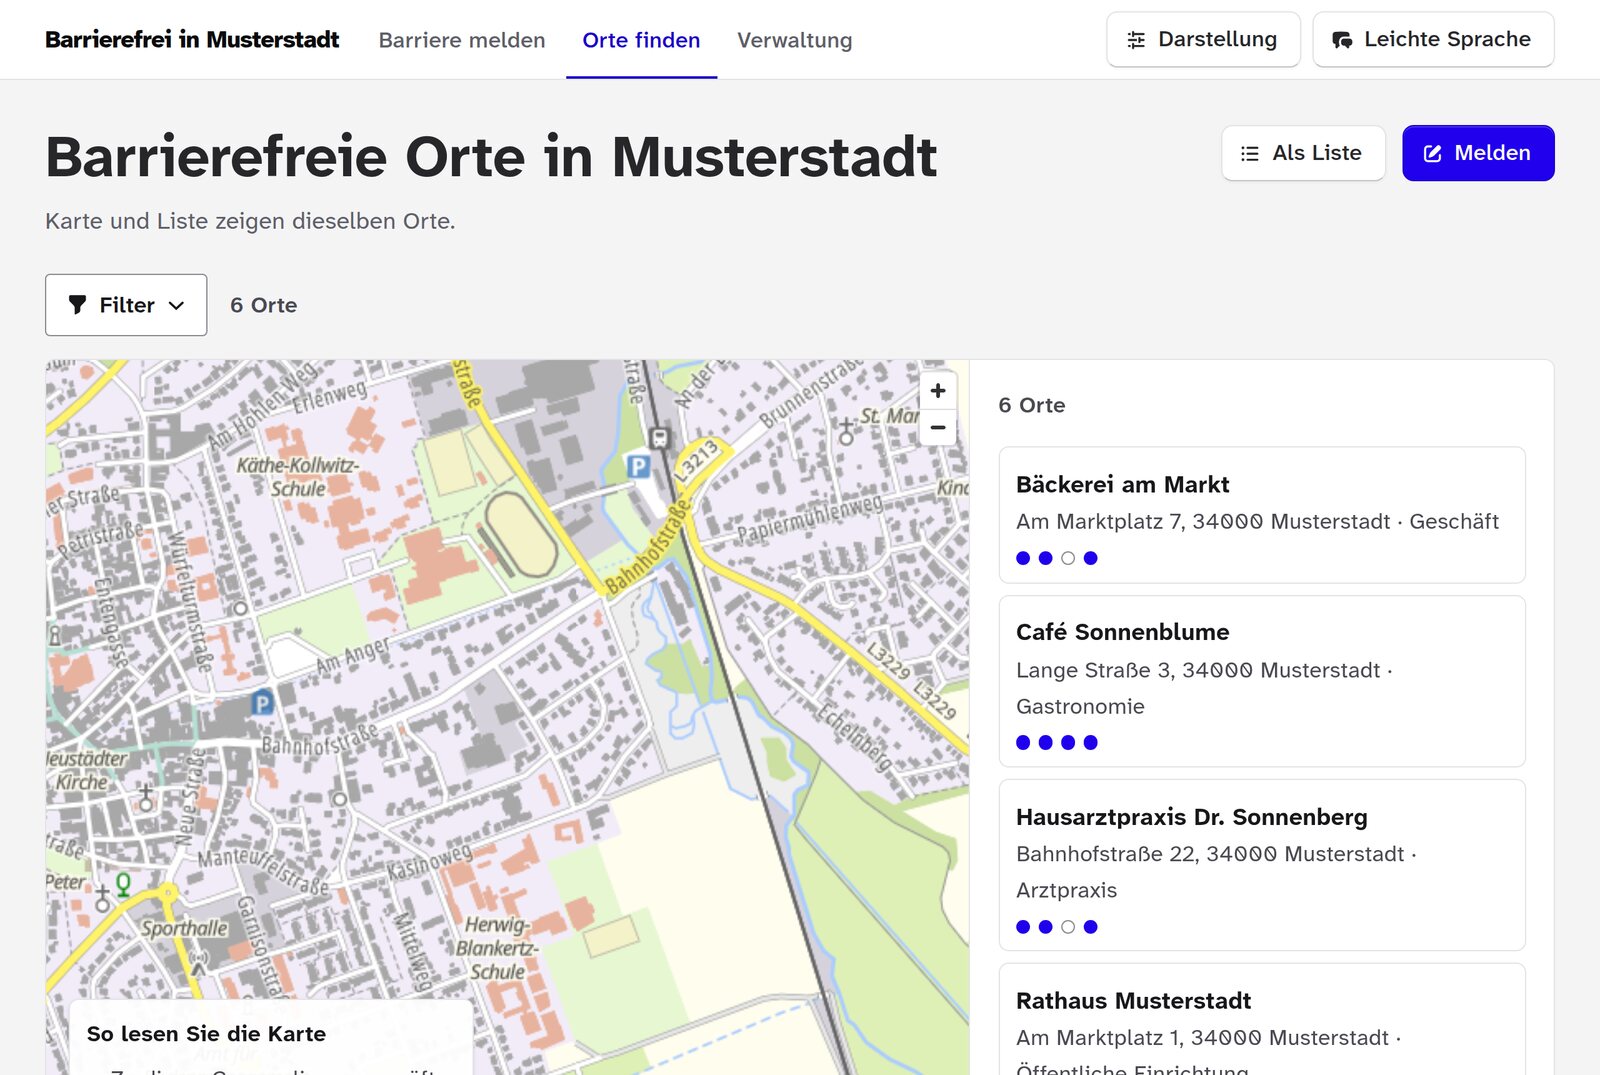
Task: Click the parking icon near Am Anger
Action: (262, 703)
